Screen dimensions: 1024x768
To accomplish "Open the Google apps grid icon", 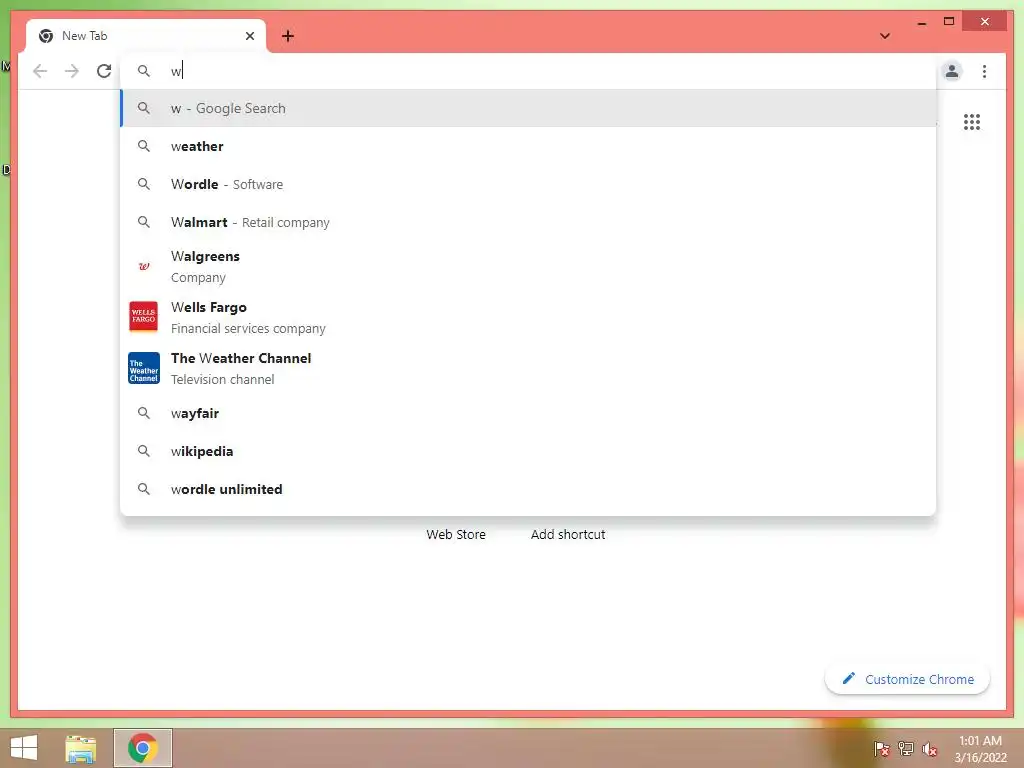I will 972,121.
